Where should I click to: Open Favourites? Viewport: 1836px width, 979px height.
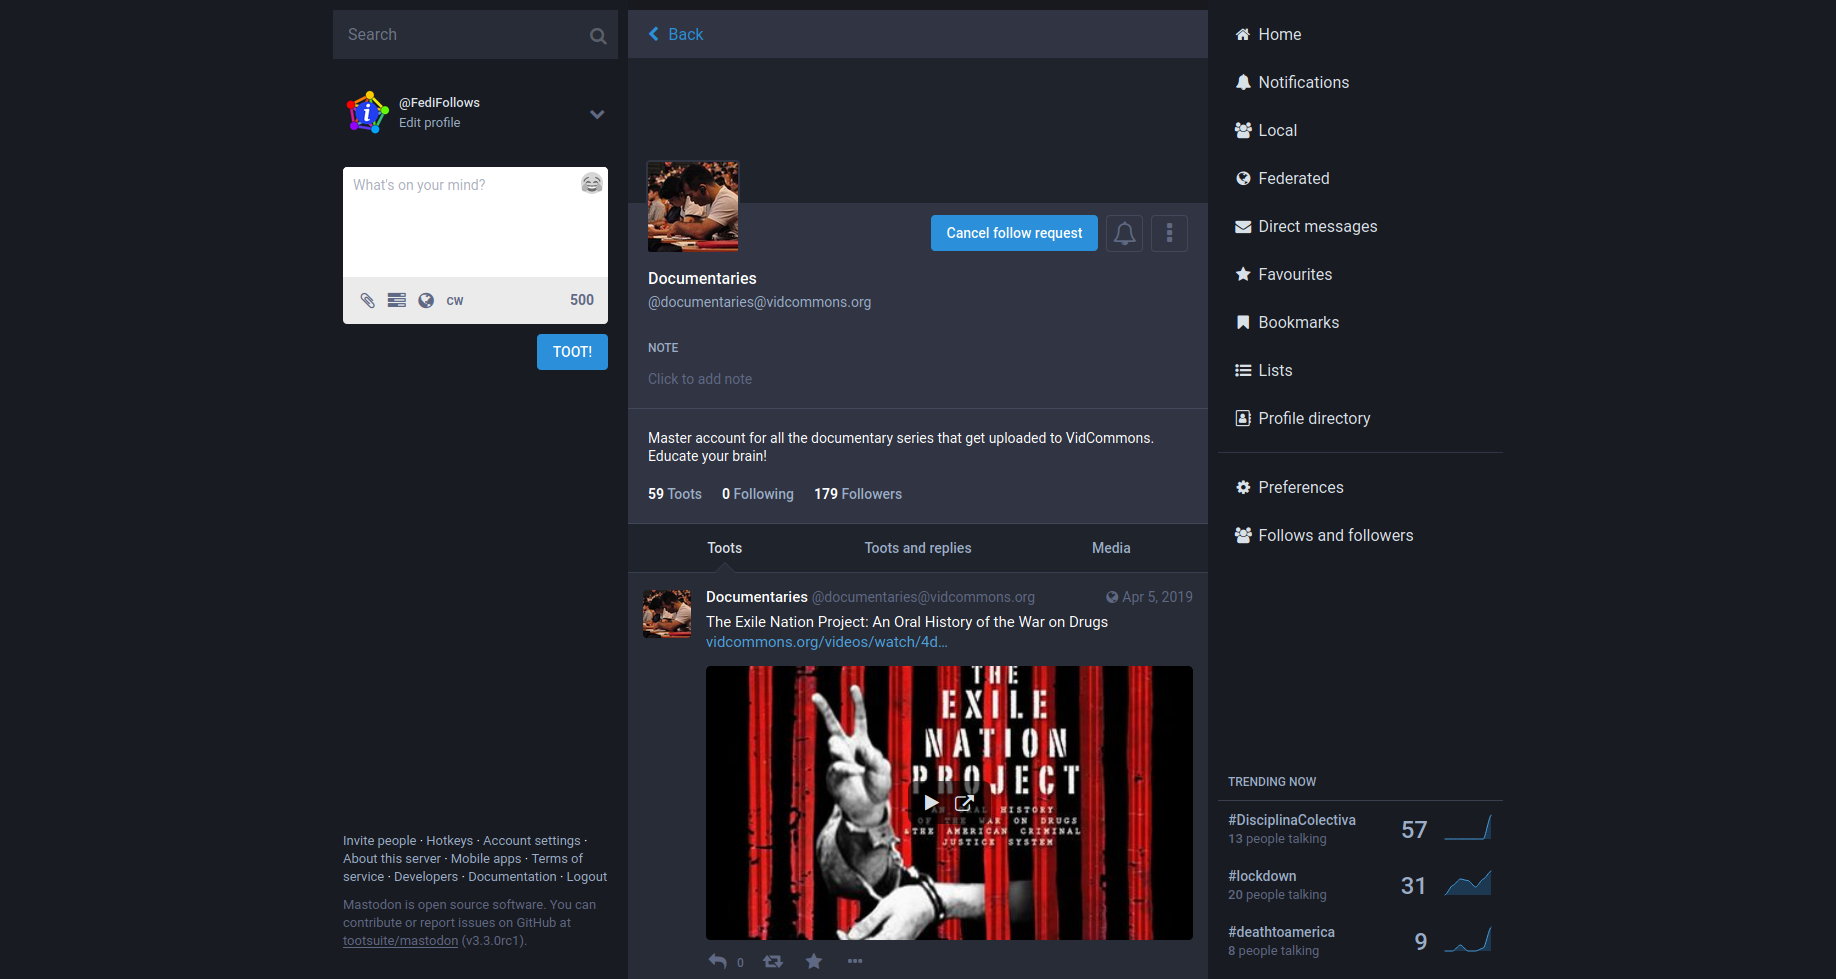pos(1284,274)
